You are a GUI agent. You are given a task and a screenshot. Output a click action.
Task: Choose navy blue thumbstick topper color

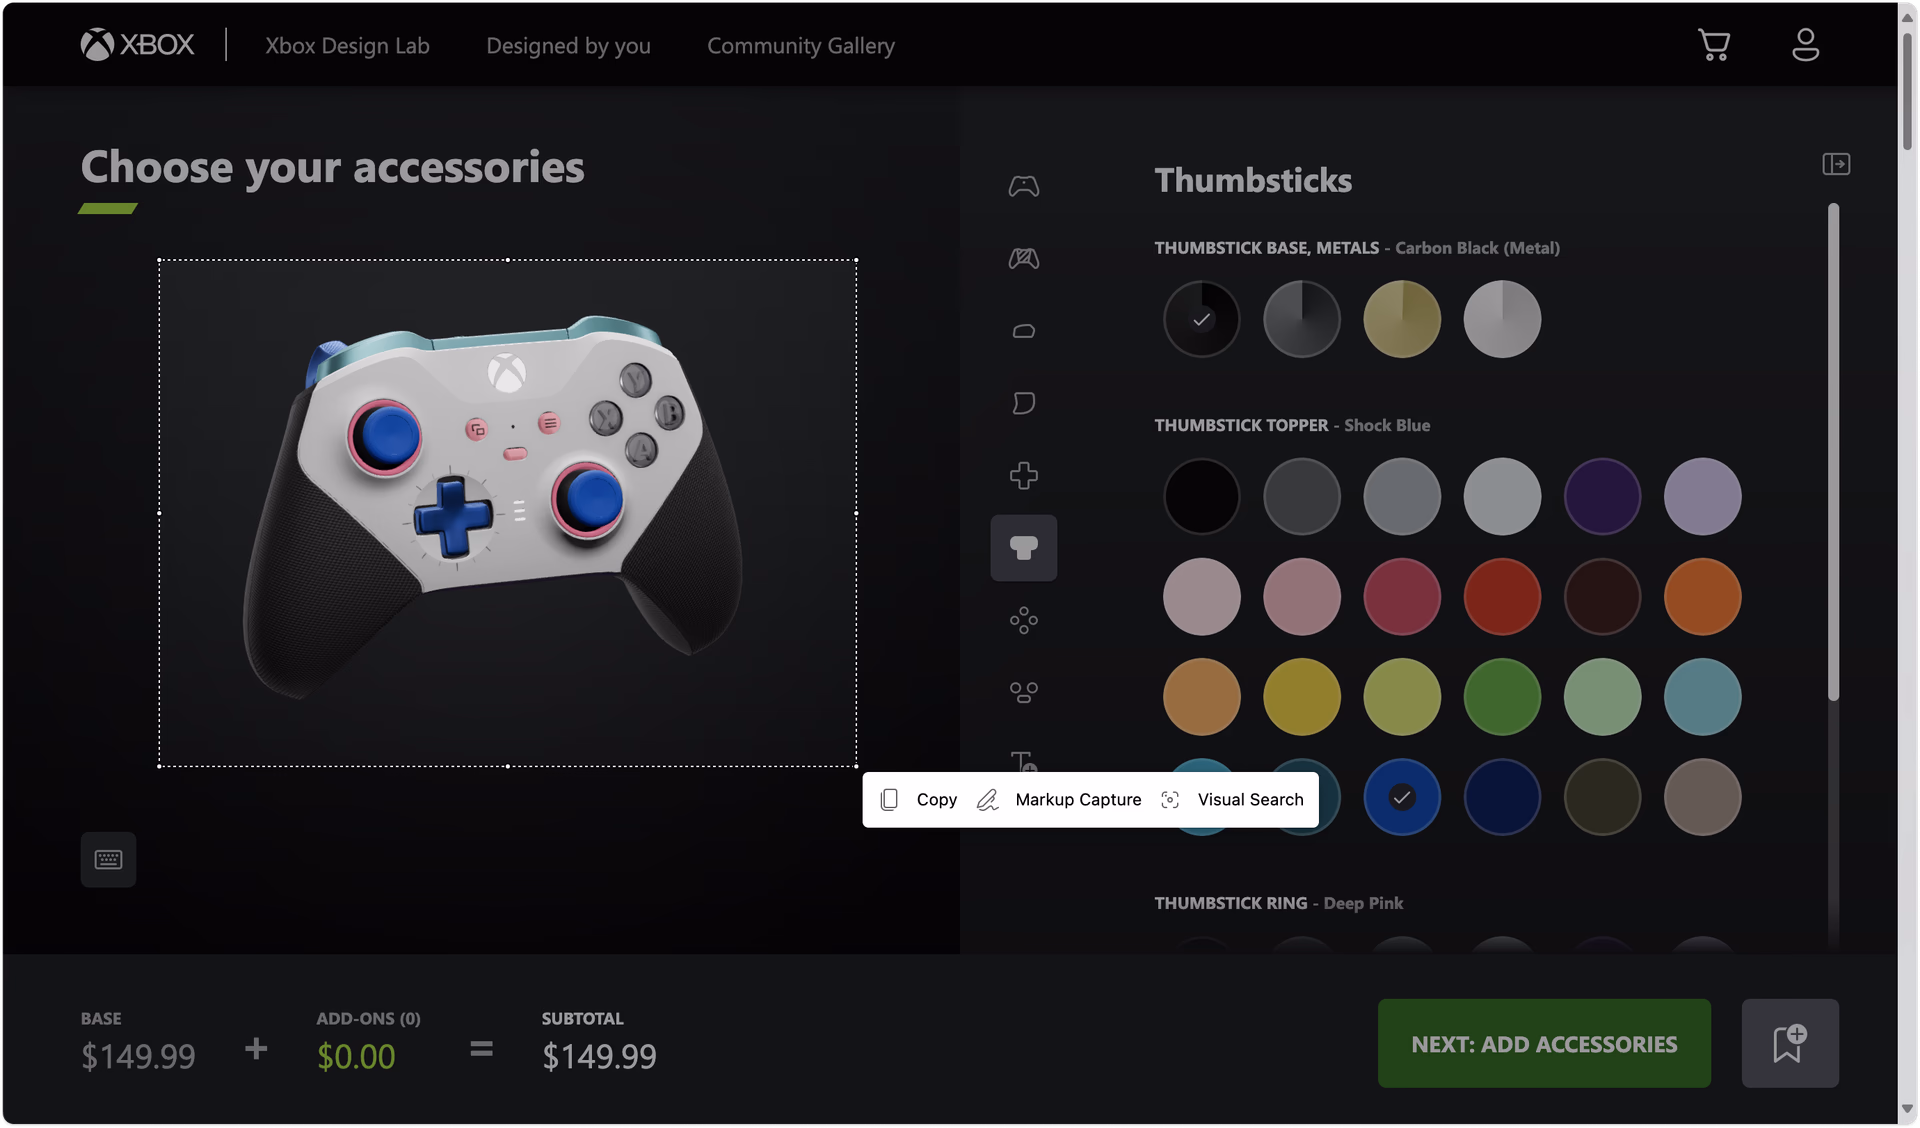tap(1502, 797)
